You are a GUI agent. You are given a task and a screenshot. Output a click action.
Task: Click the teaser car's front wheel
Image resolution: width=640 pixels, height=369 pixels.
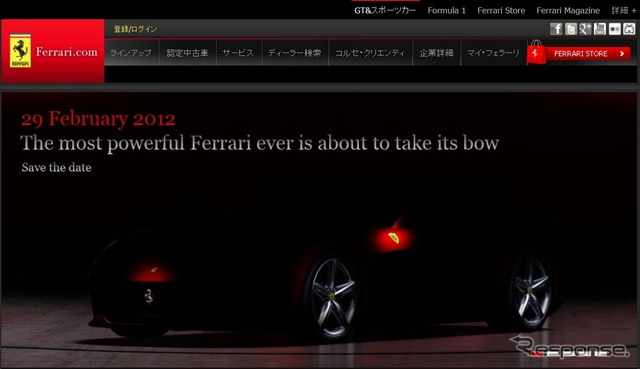pyautogui.click(x=333, y=297)
